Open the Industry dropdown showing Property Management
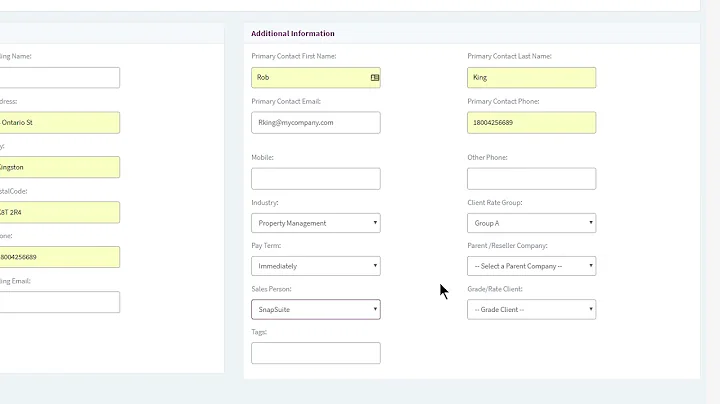This screenshot has width=720, height=404. click(315, 223)
